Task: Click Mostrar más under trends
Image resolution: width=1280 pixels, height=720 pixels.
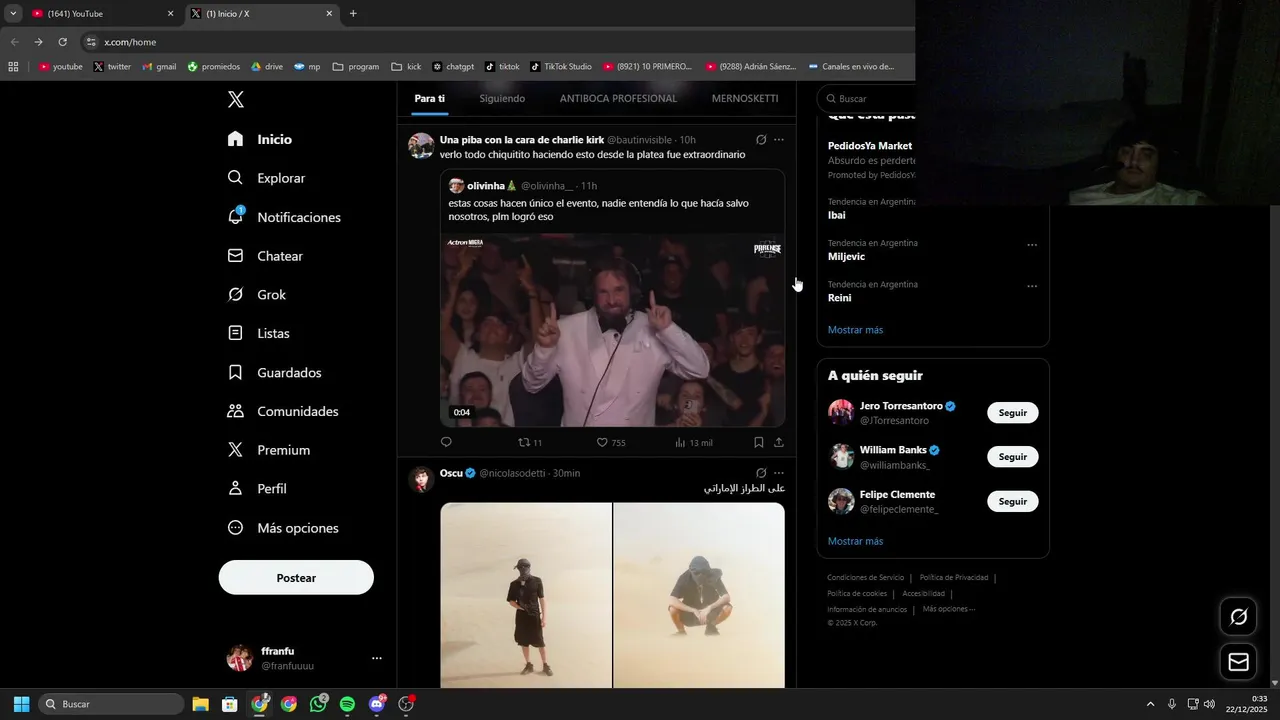Action: coord(855,330)
